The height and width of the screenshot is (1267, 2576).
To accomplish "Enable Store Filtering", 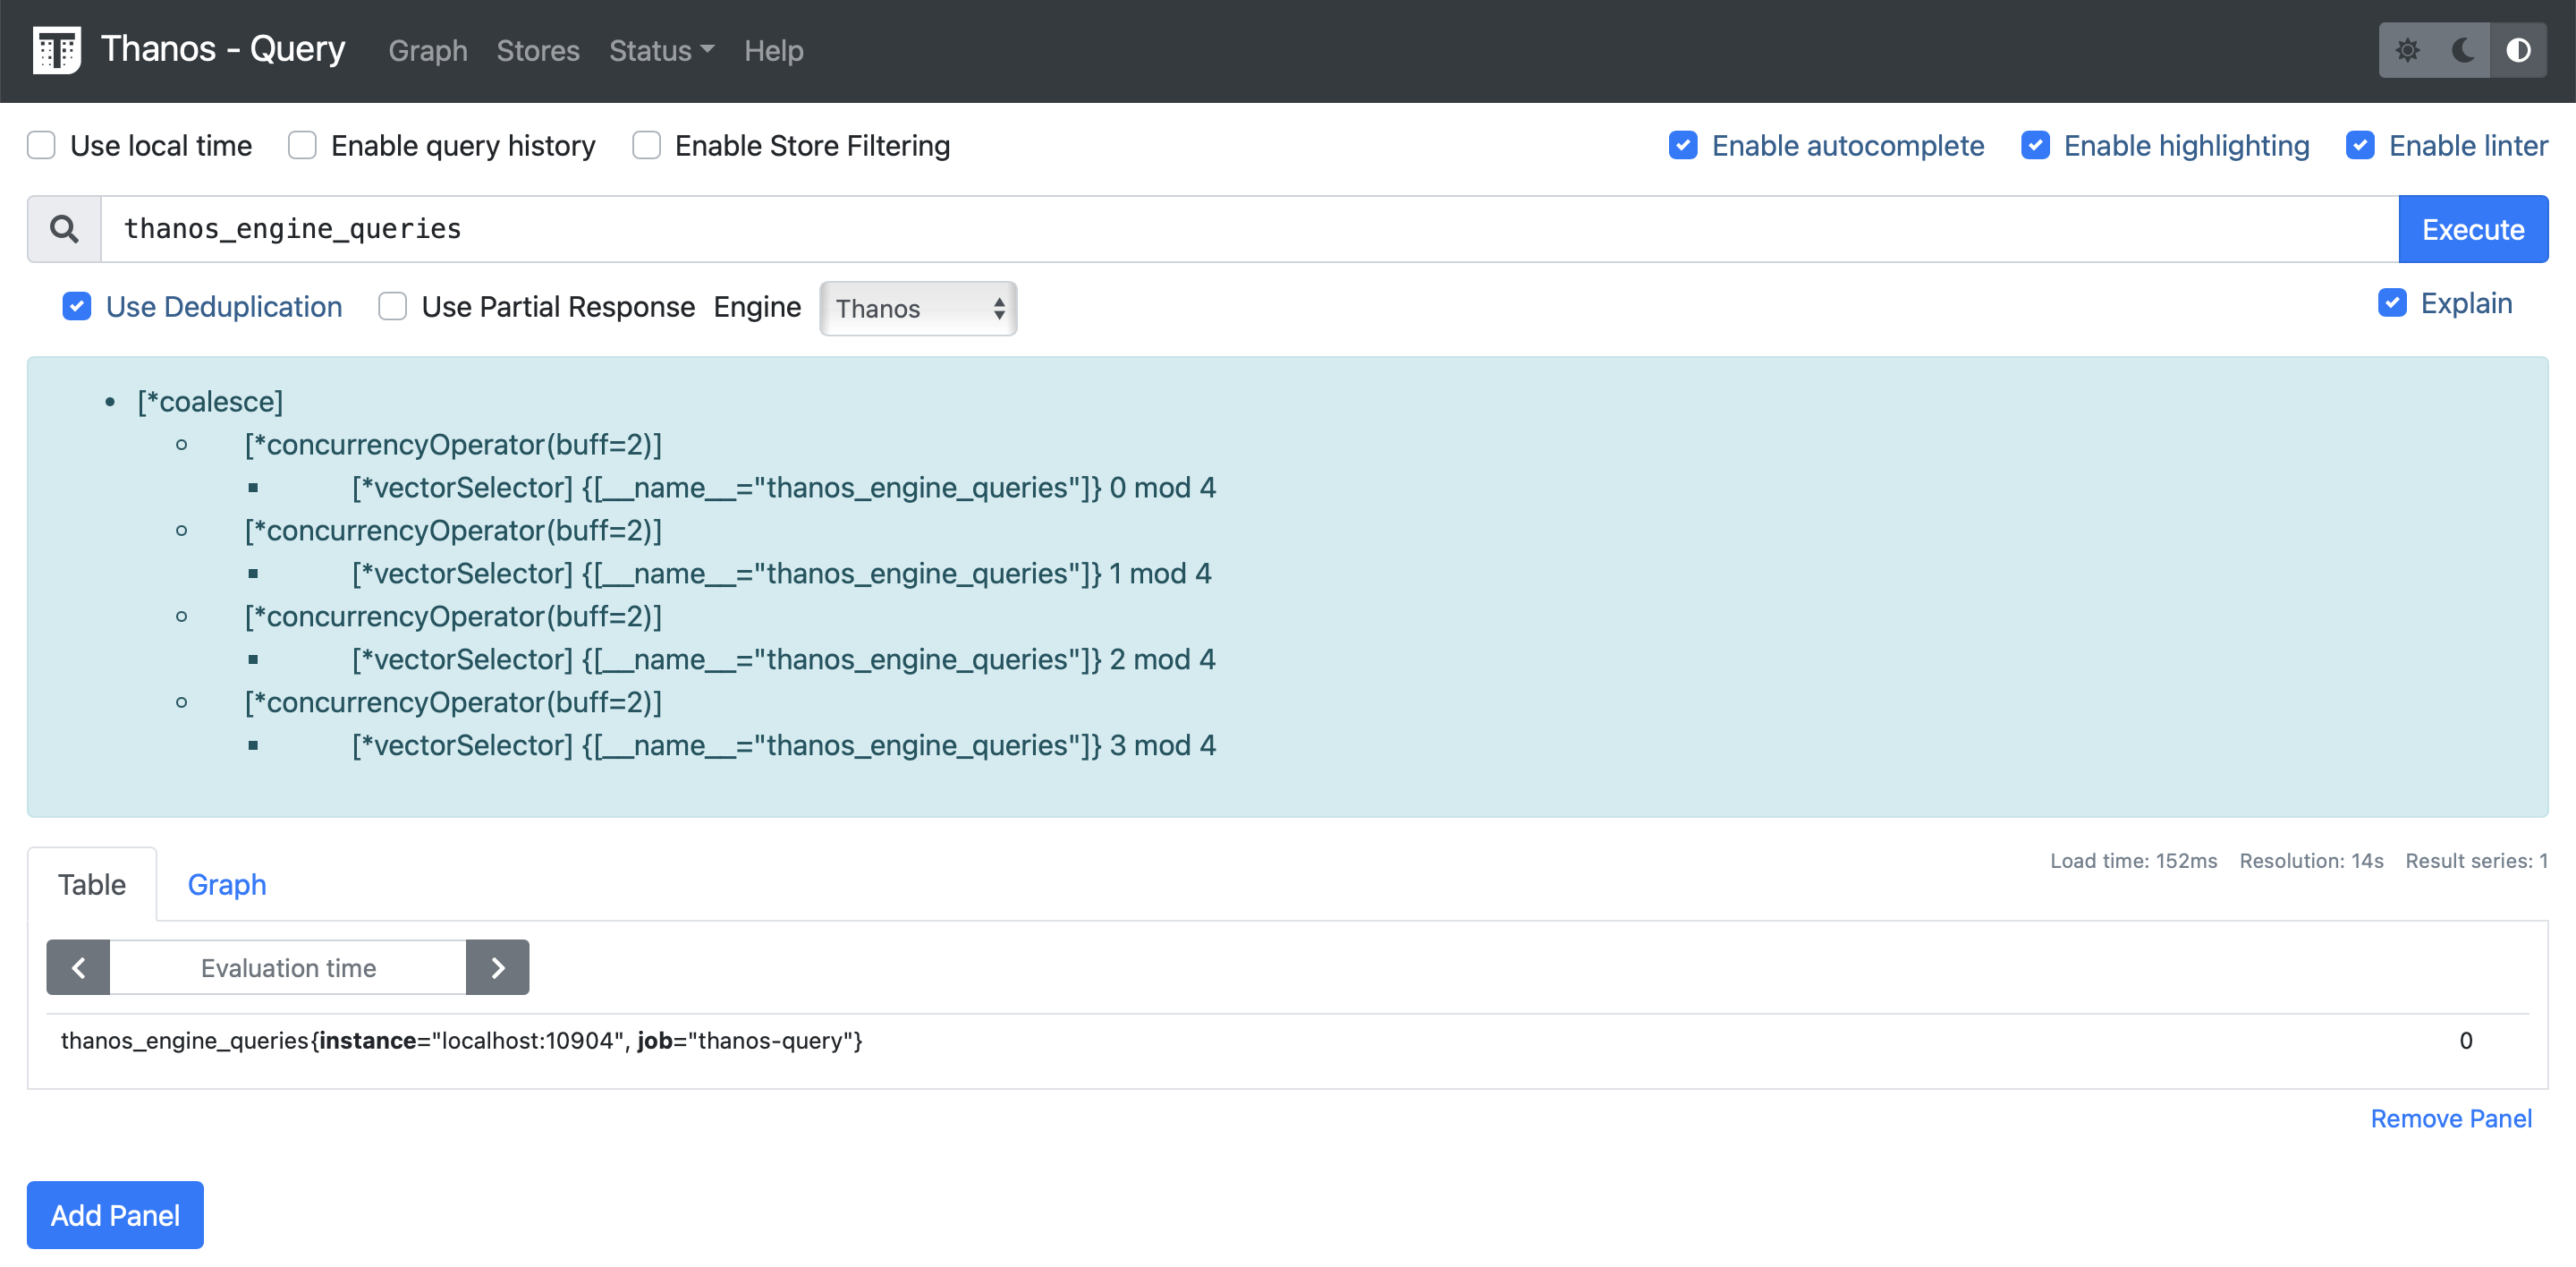I will click(x=646, y=145).
